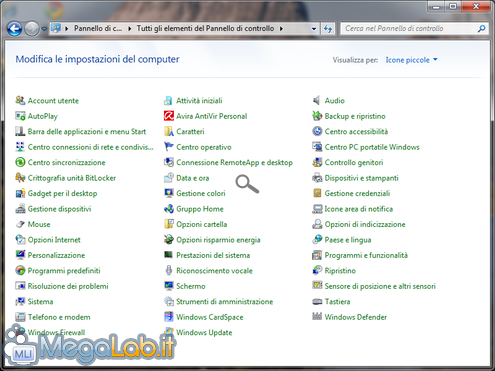Expand the Icone piccole view dropdown
The height and width of the screenshot is (371, 495).
412,60
